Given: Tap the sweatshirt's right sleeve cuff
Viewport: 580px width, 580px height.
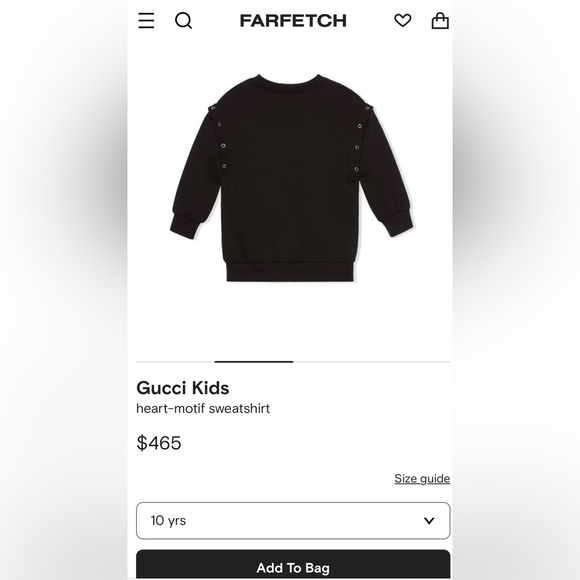Looking at the screenshot, I should click(x=399, y=223).
